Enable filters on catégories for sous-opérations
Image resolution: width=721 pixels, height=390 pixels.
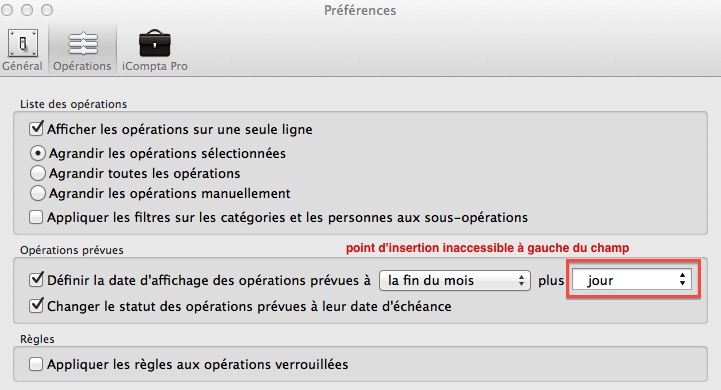[x=36, y=217]
